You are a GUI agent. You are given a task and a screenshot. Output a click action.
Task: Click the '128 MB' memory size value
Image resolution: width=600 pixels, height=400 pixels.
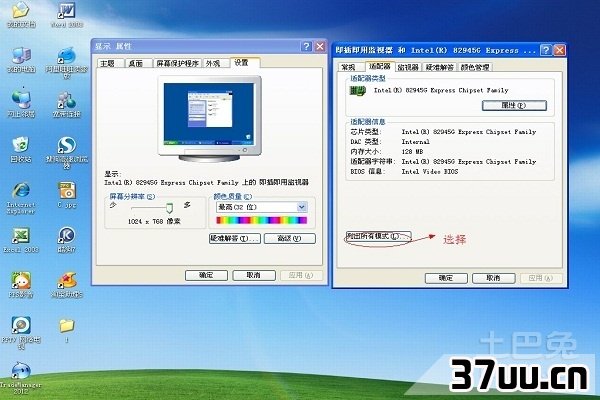click(x=412, y=152)
